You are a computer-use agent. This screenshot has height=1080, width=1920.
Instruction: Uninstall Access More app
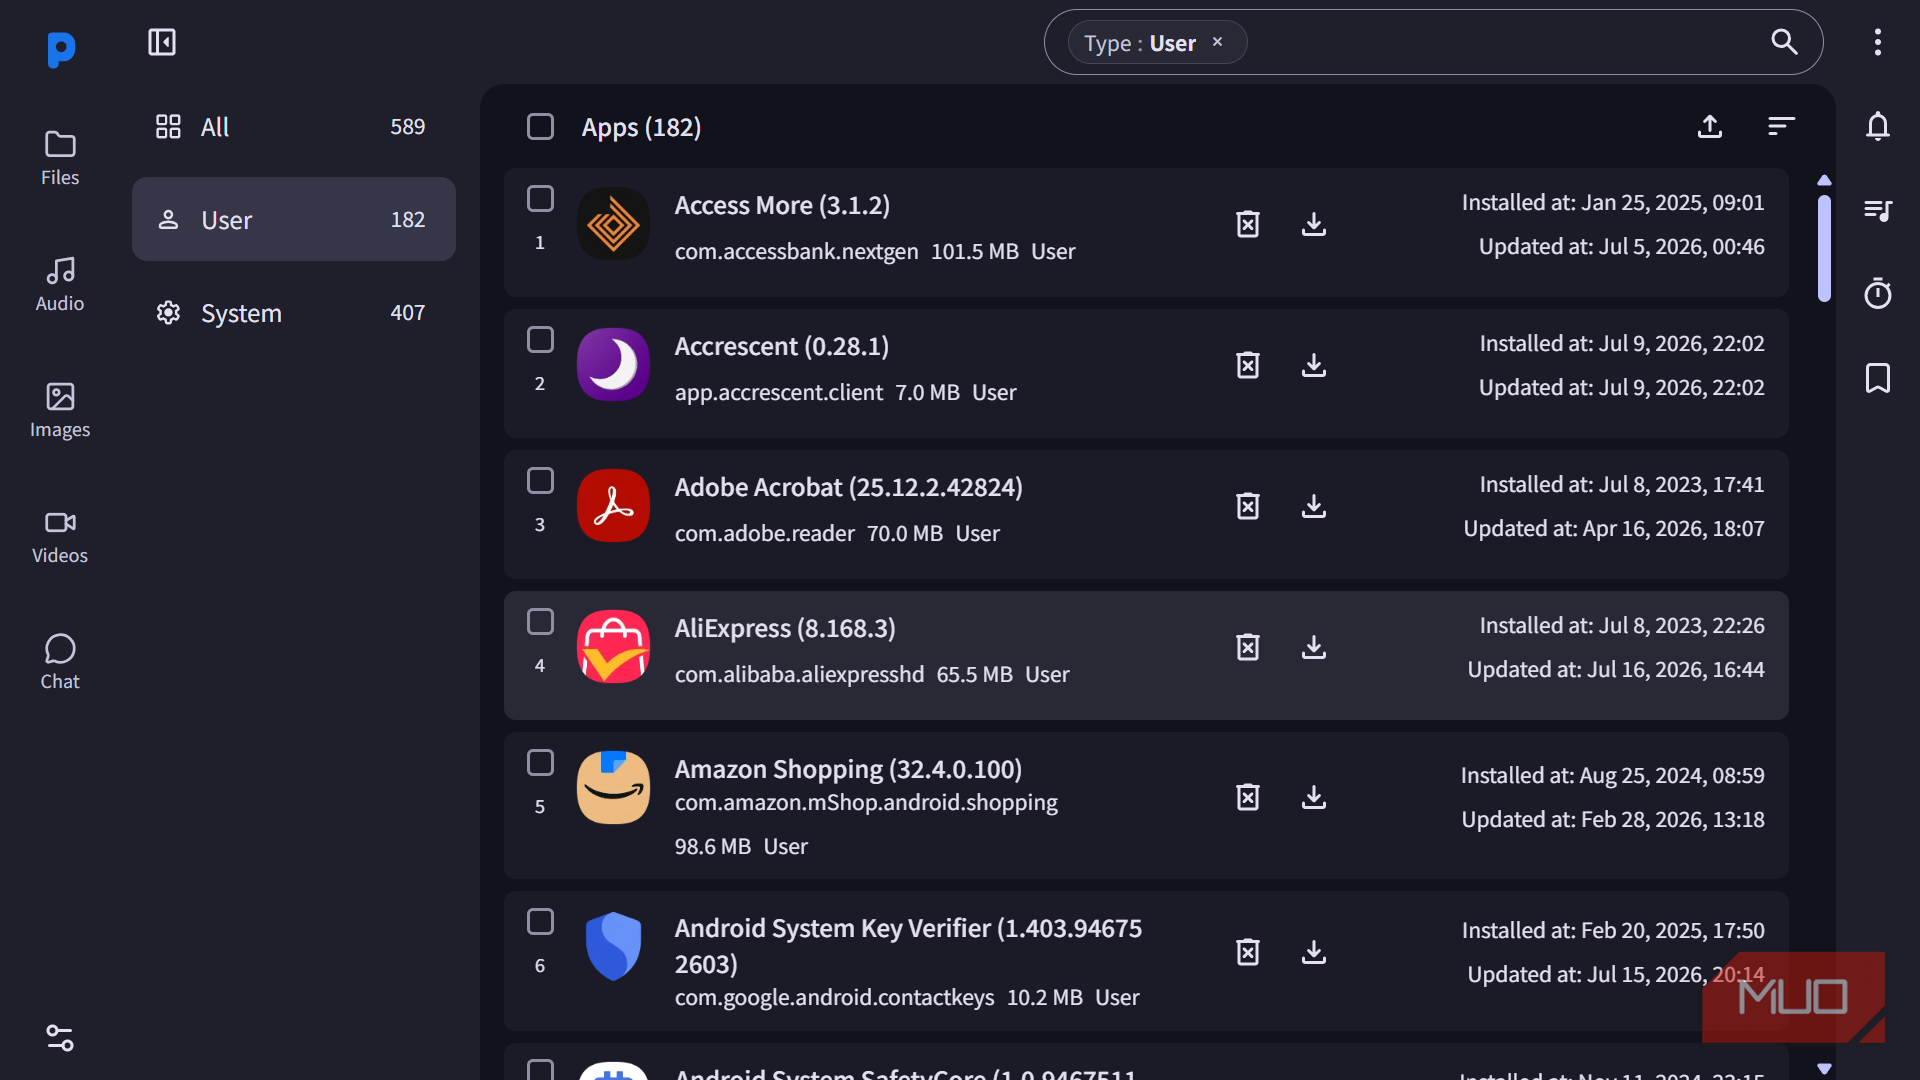pos(1248,224)
